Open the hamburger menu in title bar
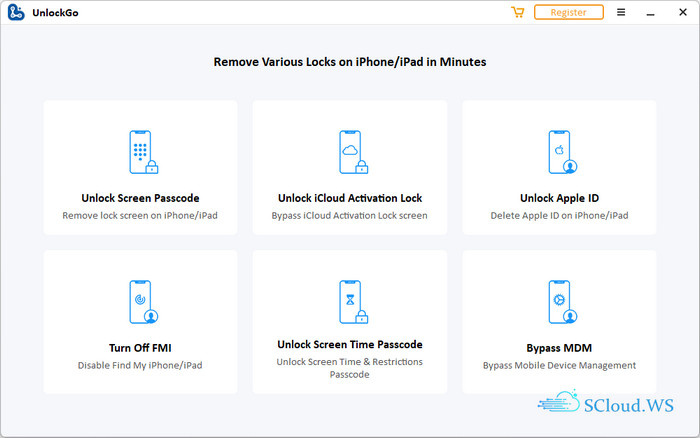 point(621,12)
